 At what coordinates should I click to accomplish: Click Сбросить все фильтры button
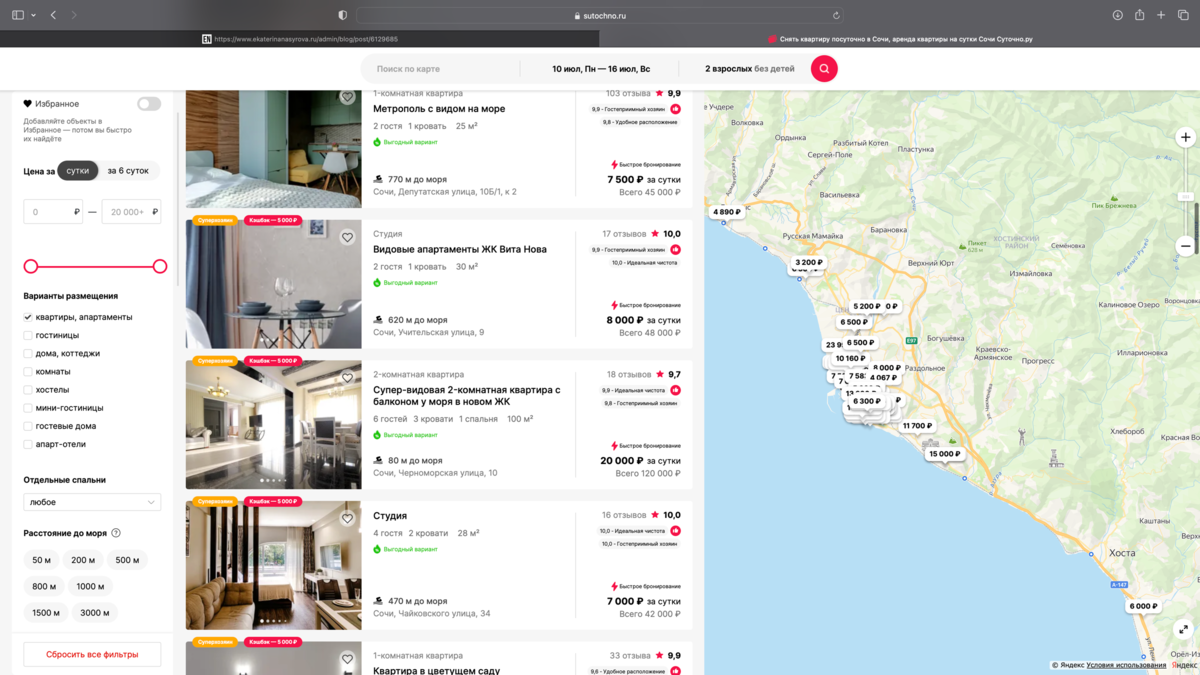click(x=92, y=654)
